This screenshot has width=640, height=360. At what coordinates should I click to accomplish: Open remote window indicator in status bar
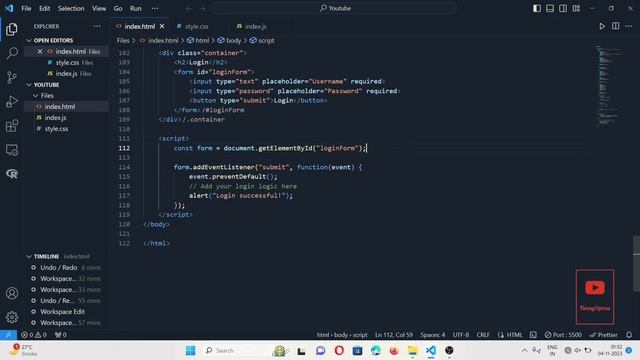(8, 335)
